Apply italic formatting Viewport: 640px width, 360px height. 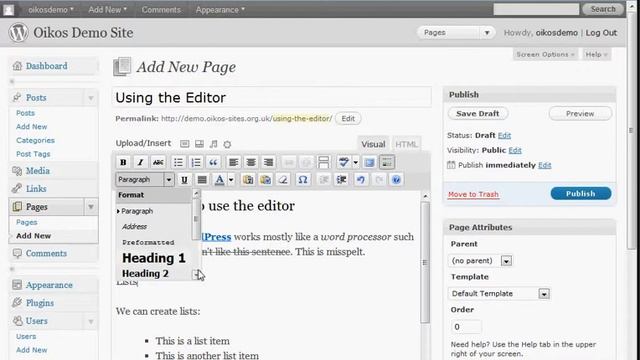click(141, 162)
